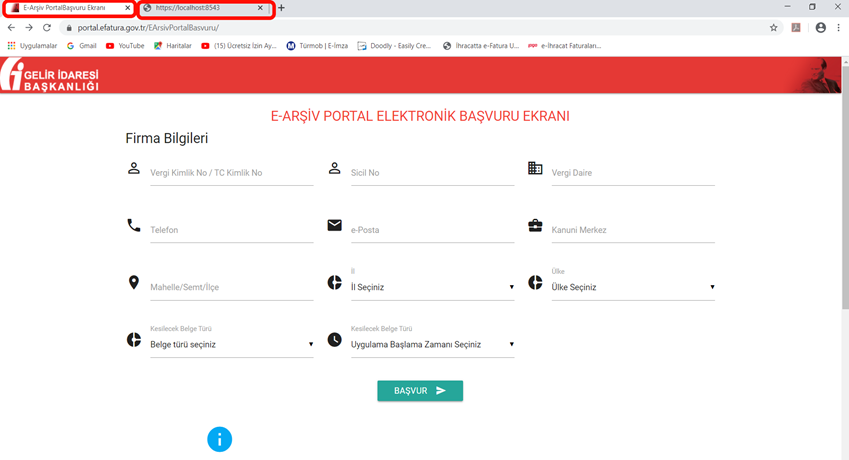Bookmark this page with star icon

click(773, 28)
